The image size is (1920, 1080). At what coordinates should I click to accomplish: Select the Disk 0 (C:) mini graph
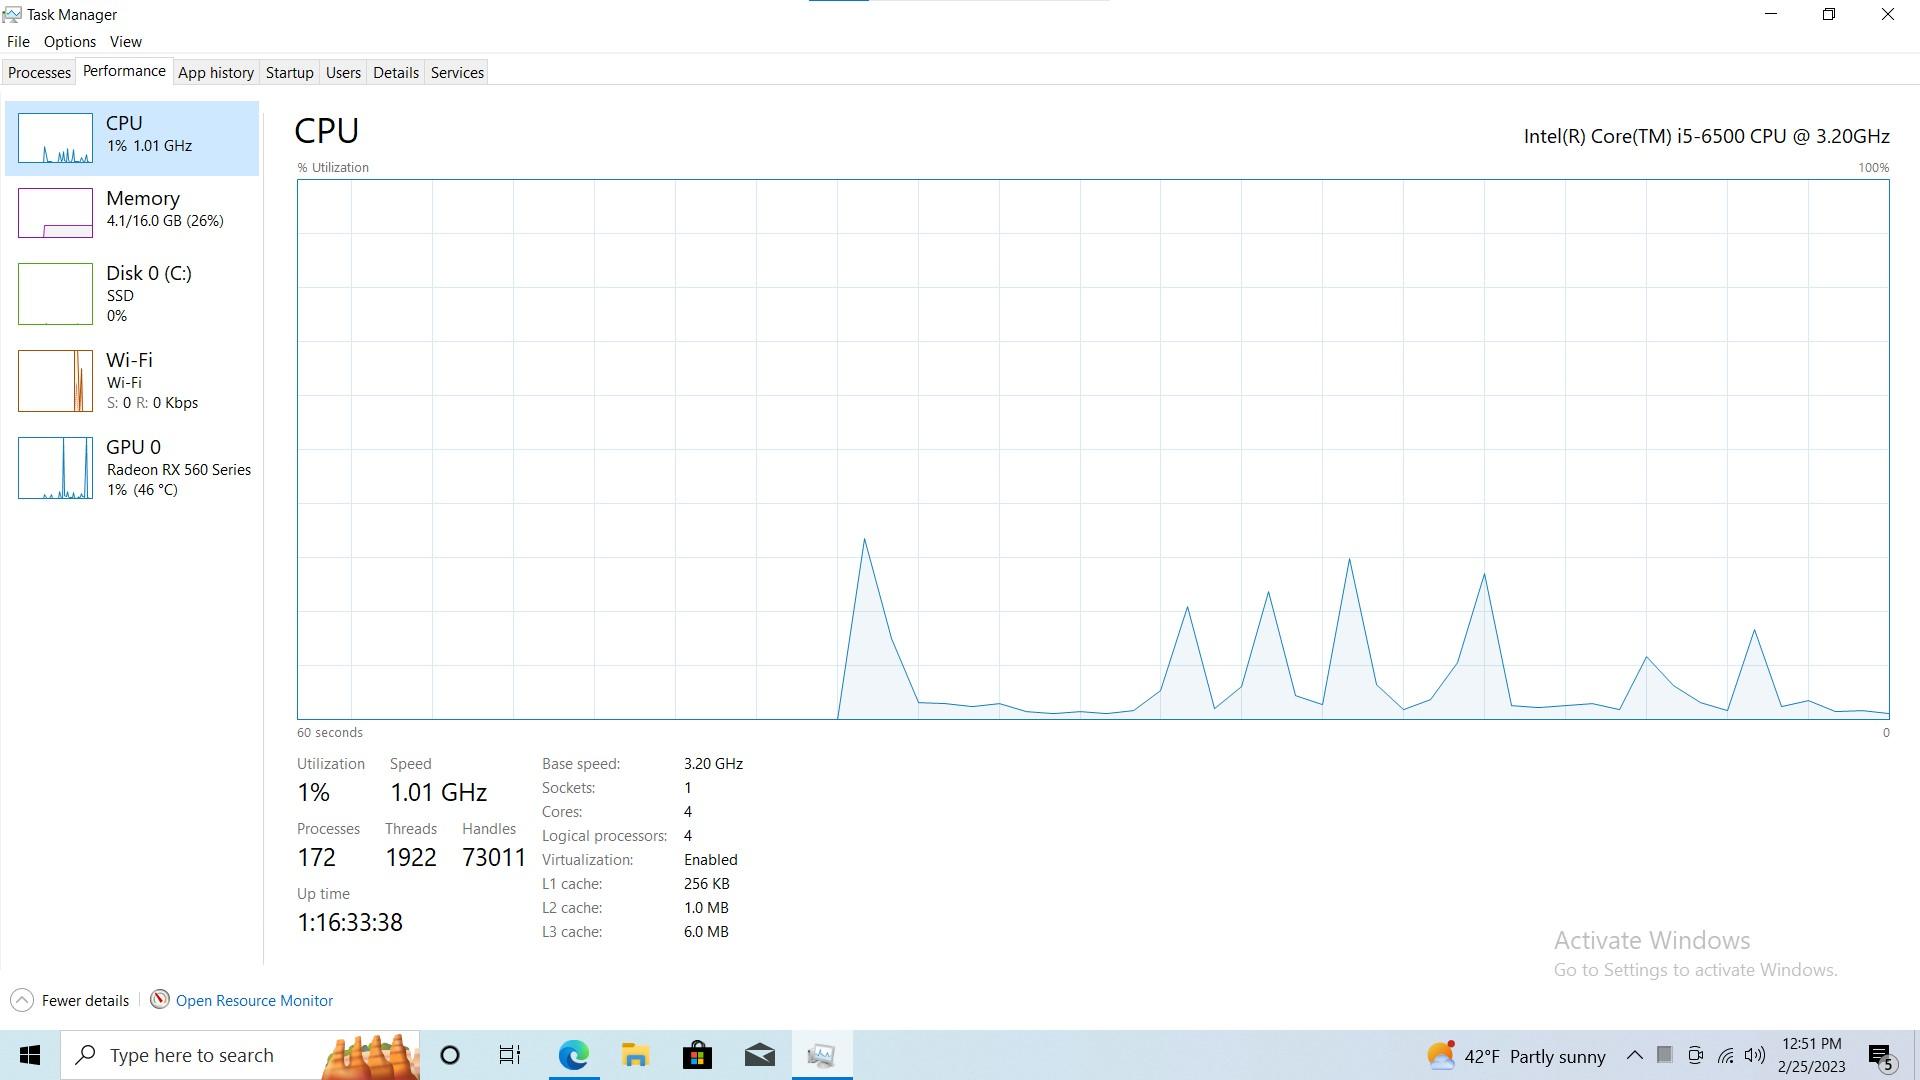pyautogui.click(x=55, y=294)
